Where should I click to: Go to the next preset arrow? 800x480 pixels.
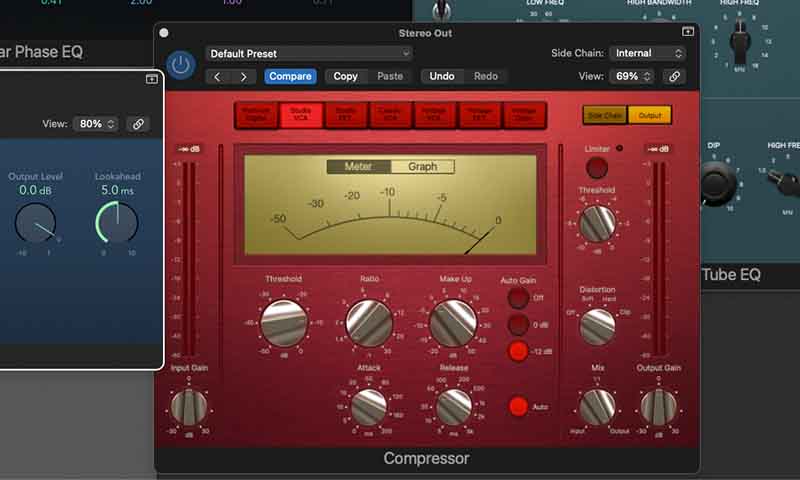click(x=243, y=77)
